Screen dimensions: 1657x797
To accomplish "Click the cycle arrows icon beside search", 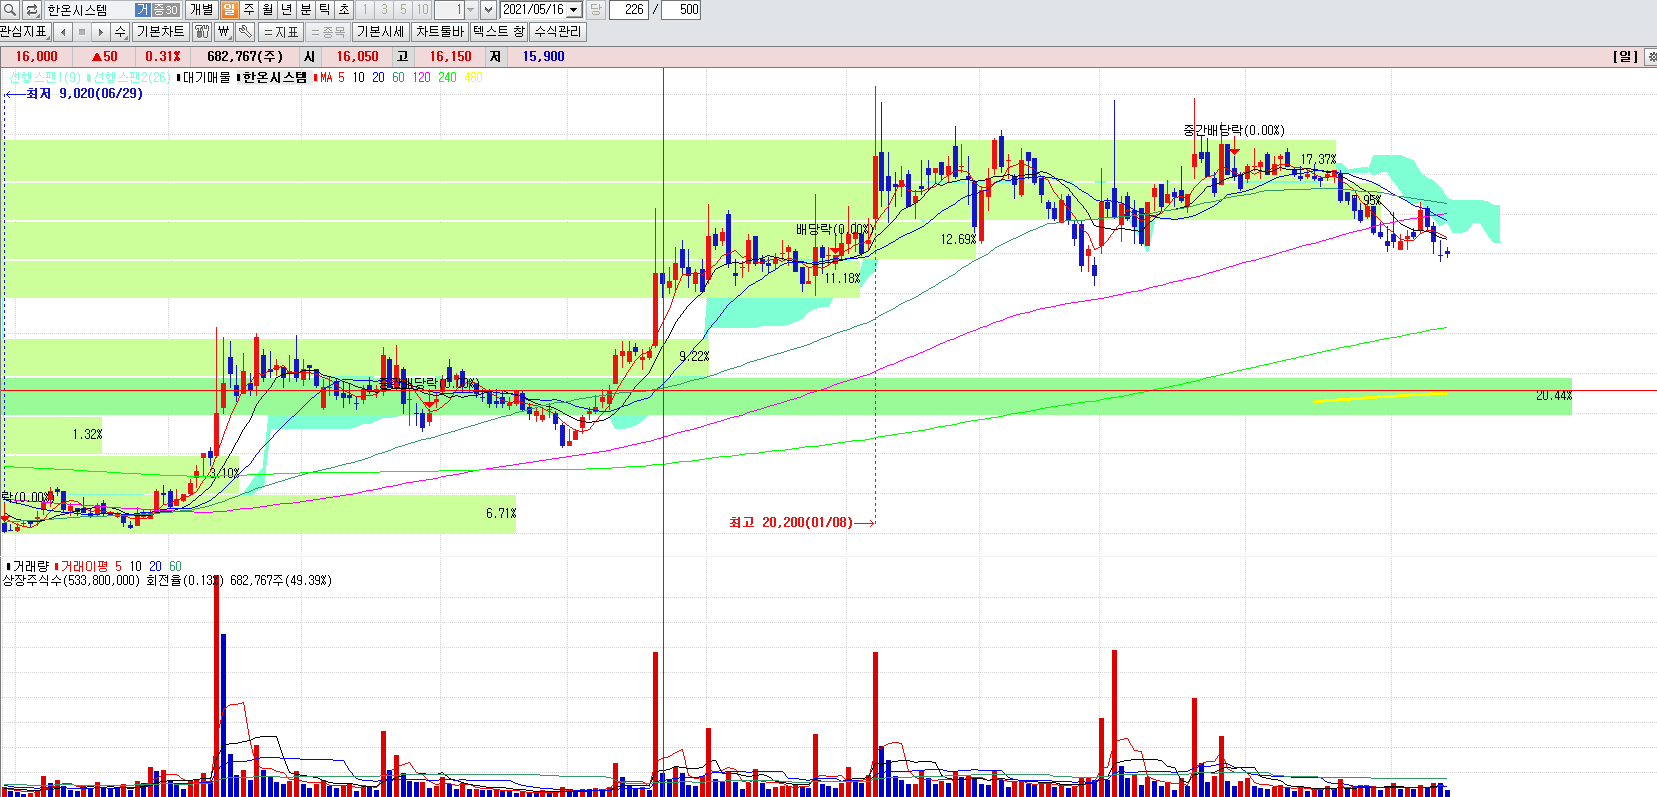I will pyautogui.click(x=32, y=10).
